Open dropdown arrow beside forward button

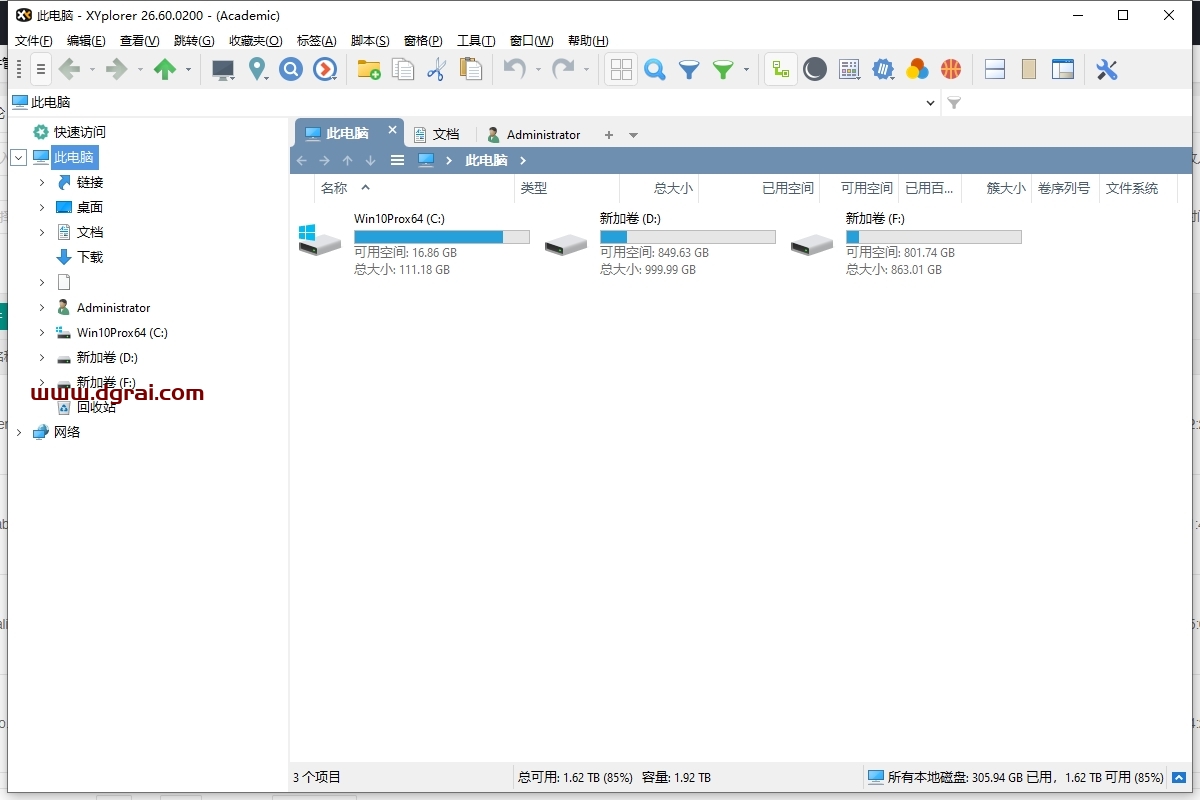click(140, 70)
